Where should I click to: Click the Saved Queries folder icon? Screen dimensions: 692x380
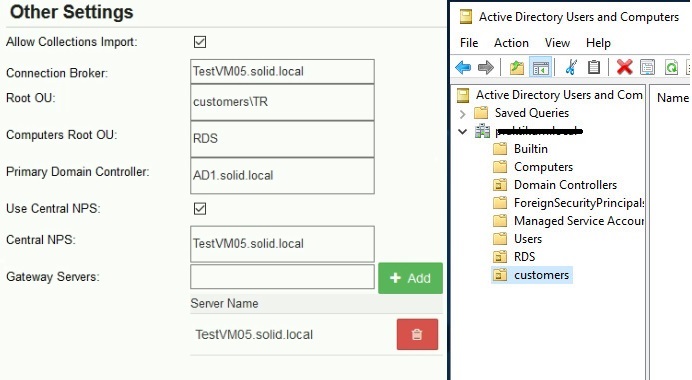click(x=481, y=113)
